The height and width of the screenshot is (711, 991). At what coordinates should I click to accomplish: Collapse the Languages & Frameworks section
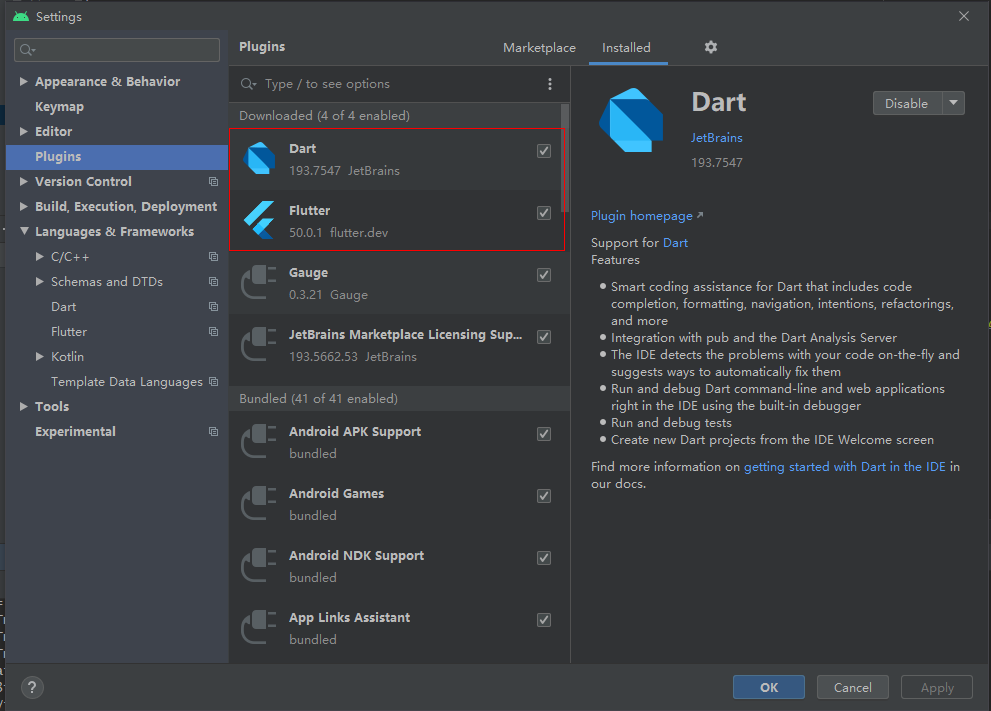(x=25, y=232)
